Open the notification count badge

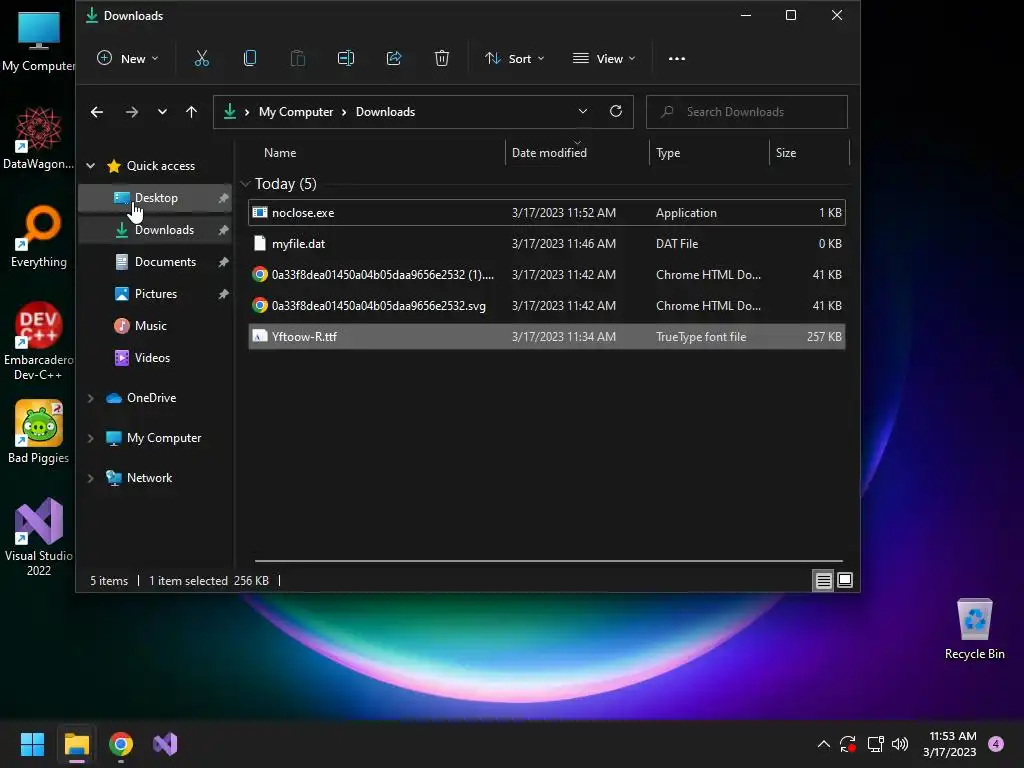[996, 744]
